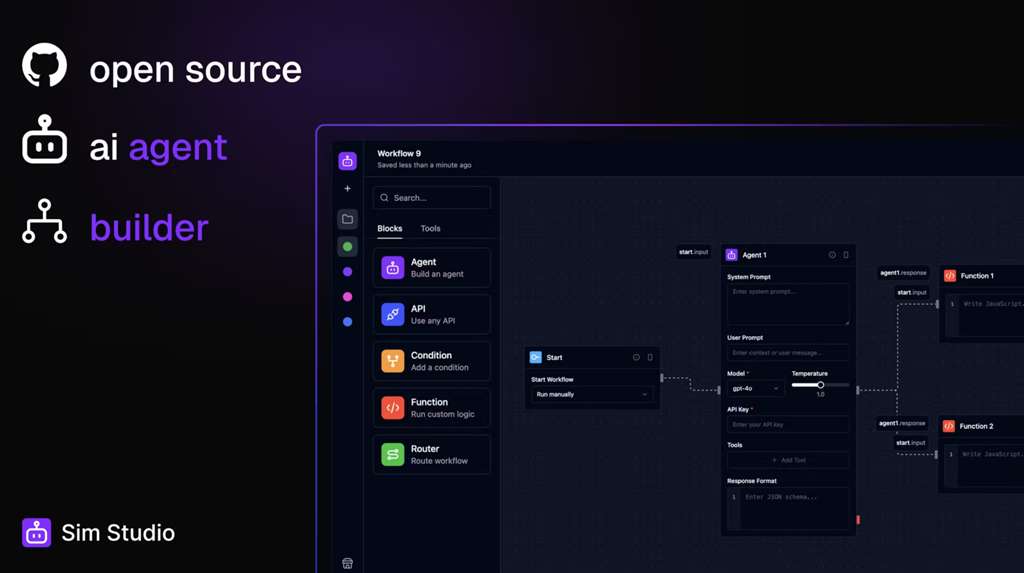The image size is (1024, 573).
Task: Click the agent1.response tag beside Function 2
Action: tap(902, 423)
